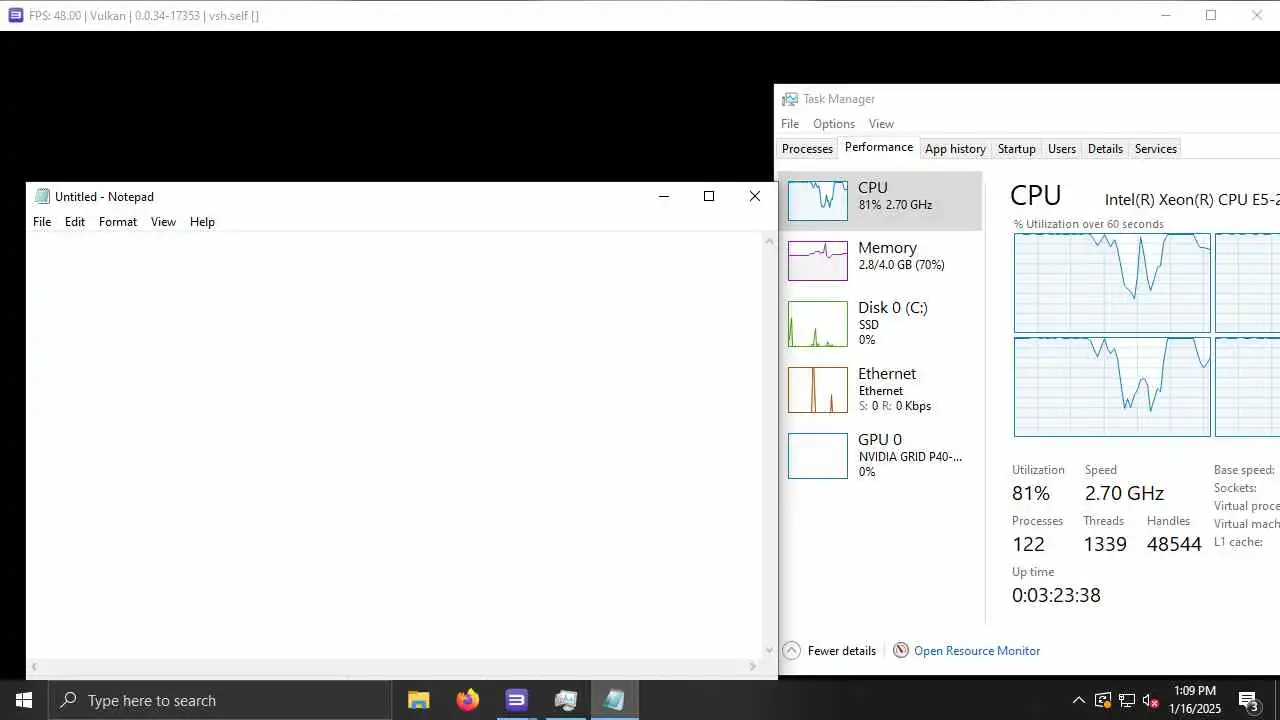Click Task Manager title bar icon
1280x720 pixels.
tap(790, 99)
